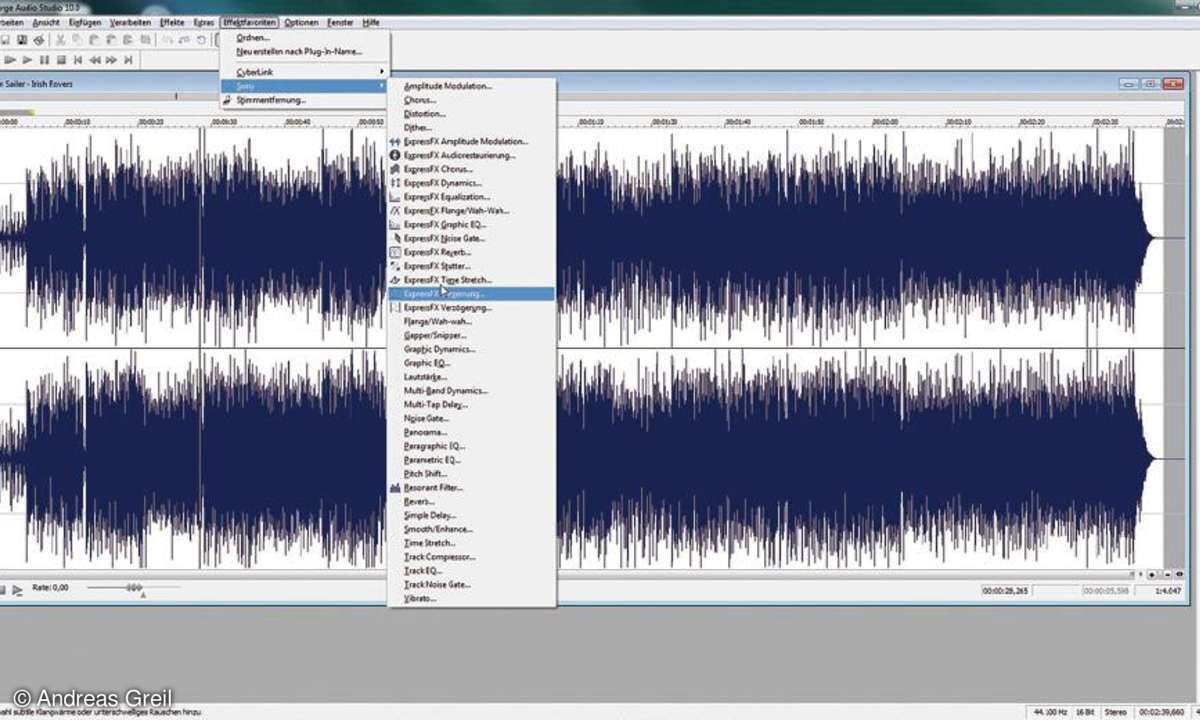The height and width of the screenshot is (720, 1200).
Task: Jump to end with Go to End button
Action: pos(130,61)
